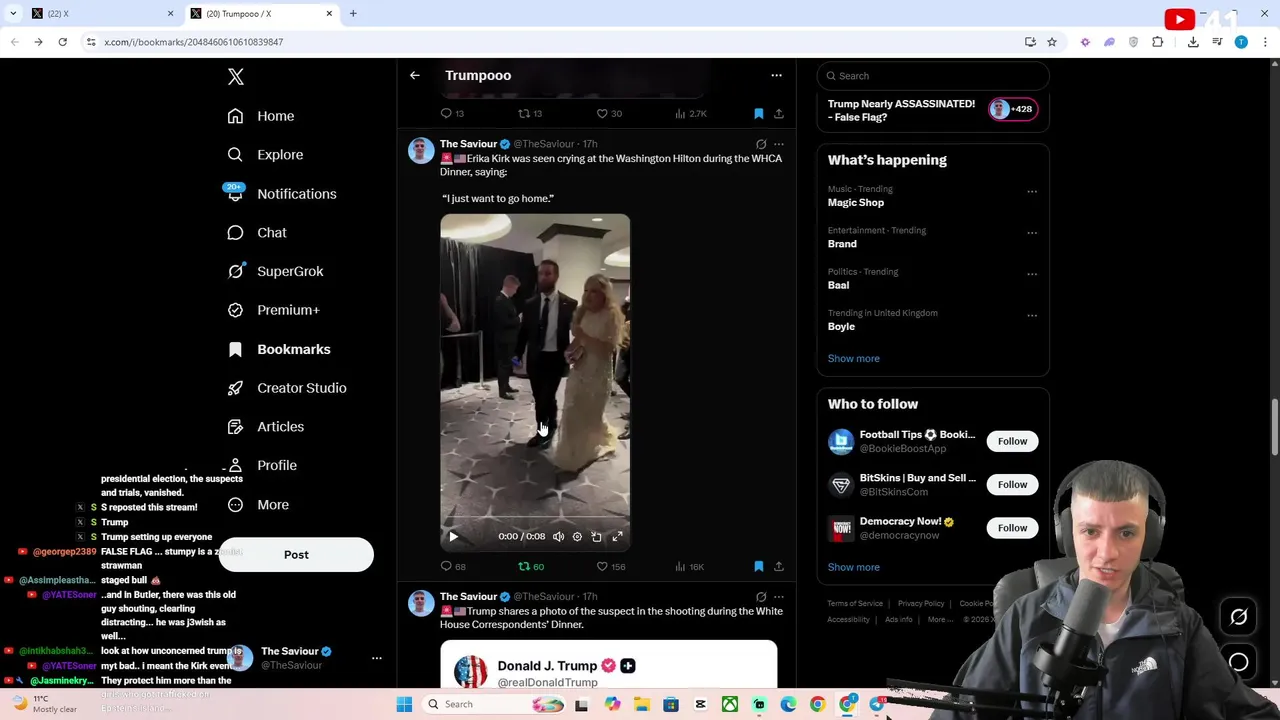1280x720 pixels.
Task: Open options for Brand trend
Action: point(1032,232)
